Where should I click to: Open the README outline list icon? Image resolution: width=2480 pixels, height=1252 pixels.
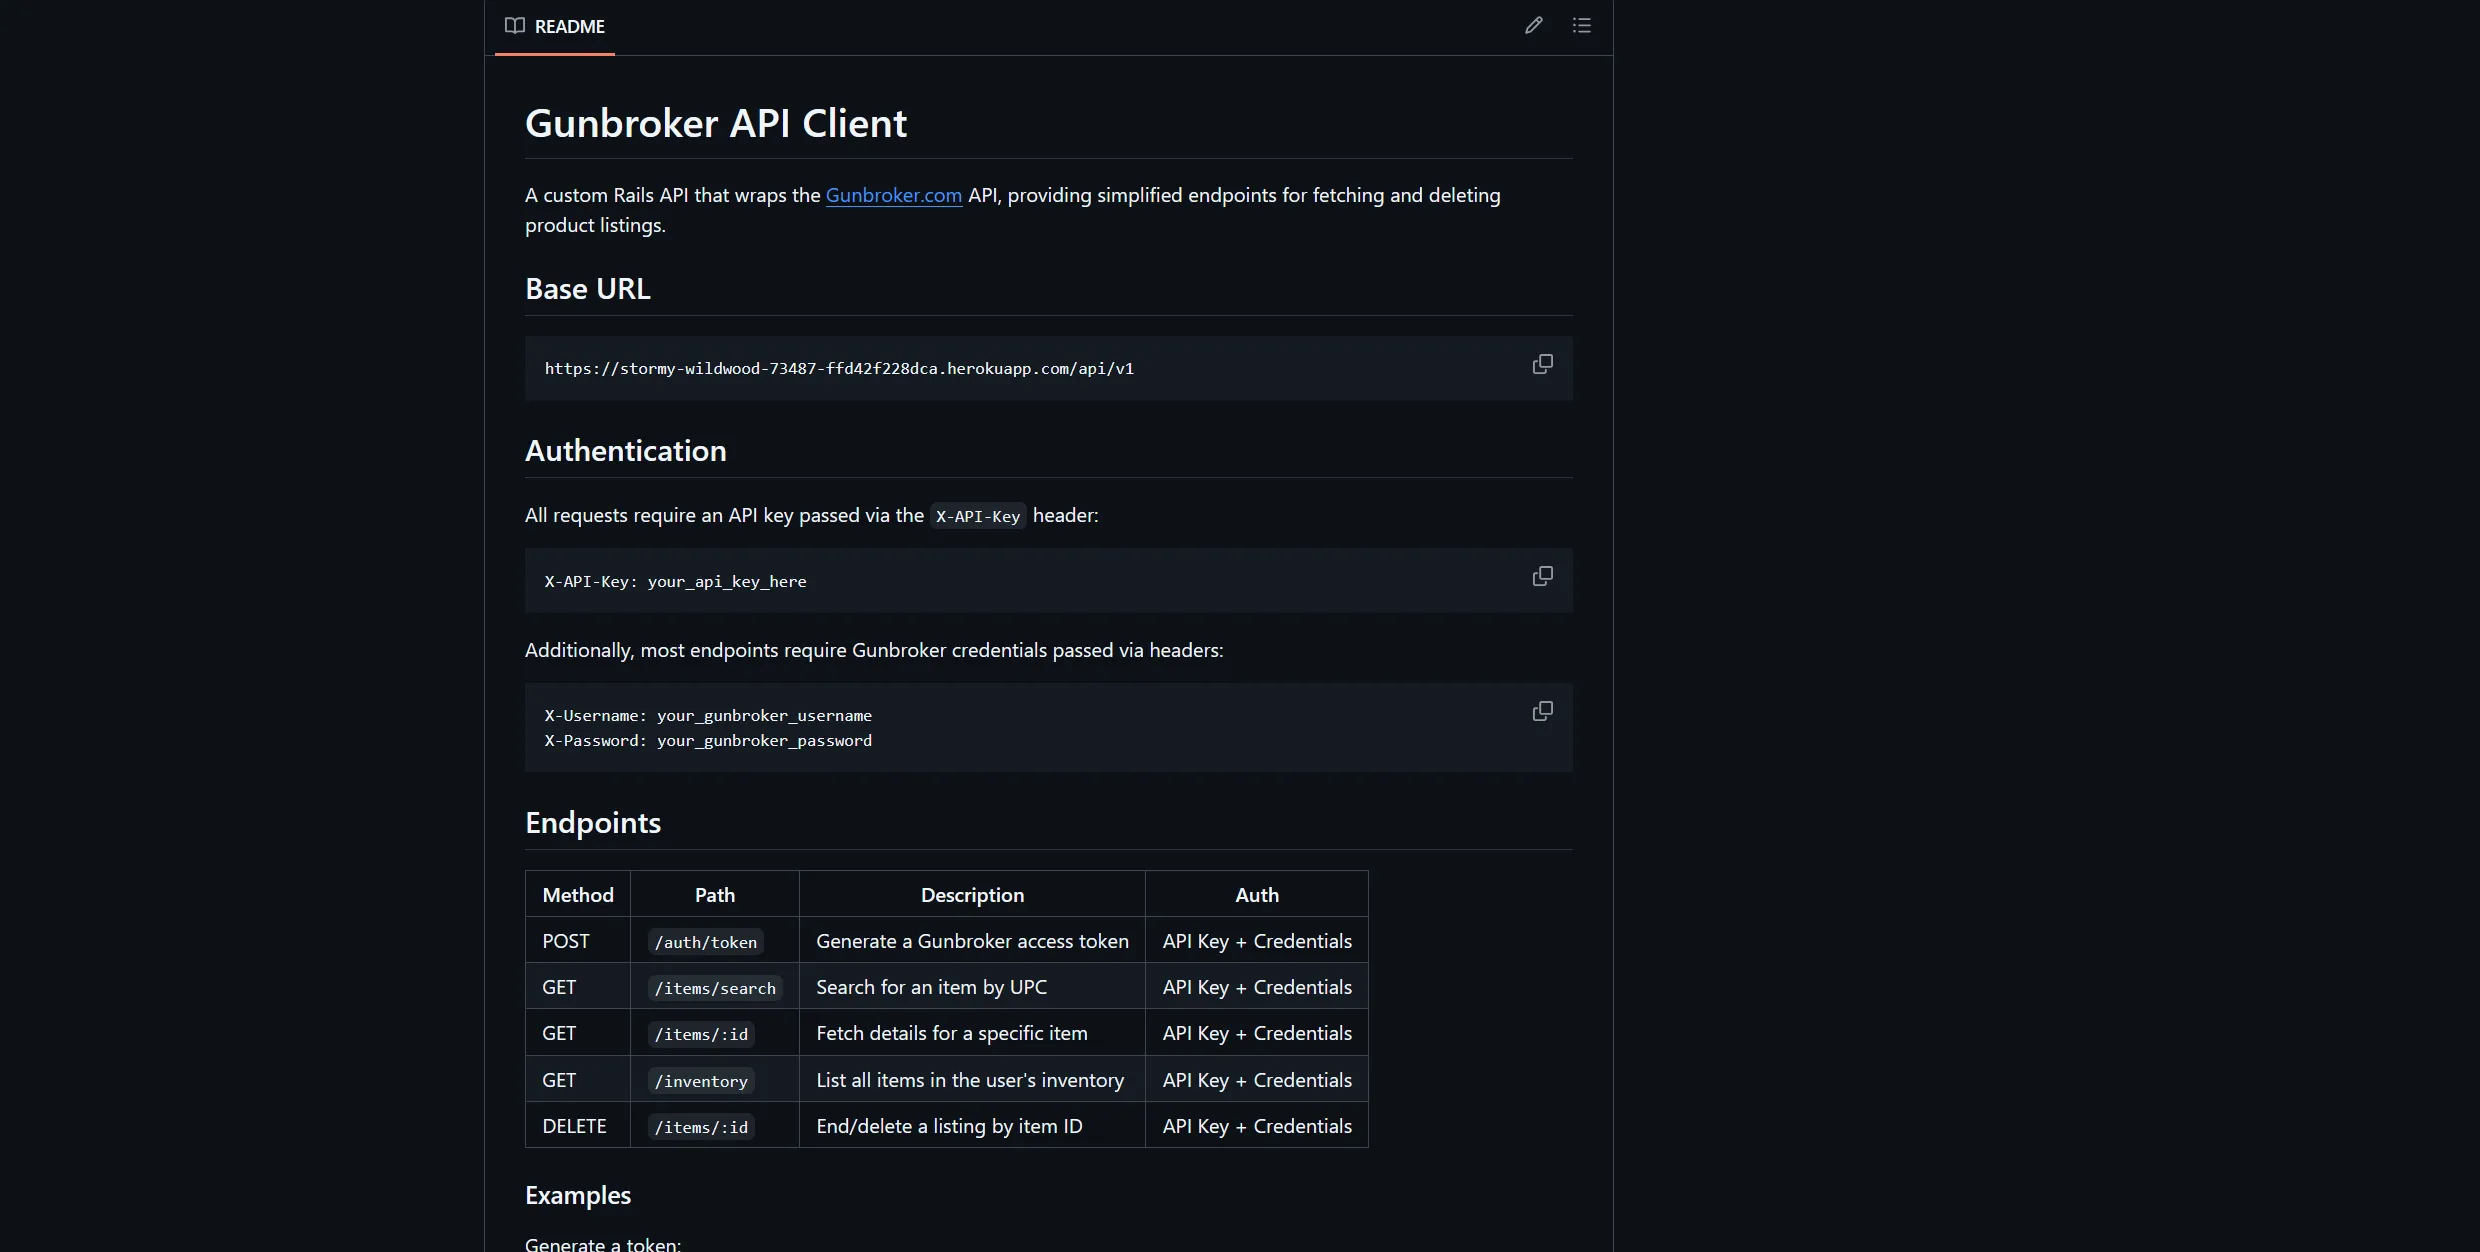(x=1581, y=26)
